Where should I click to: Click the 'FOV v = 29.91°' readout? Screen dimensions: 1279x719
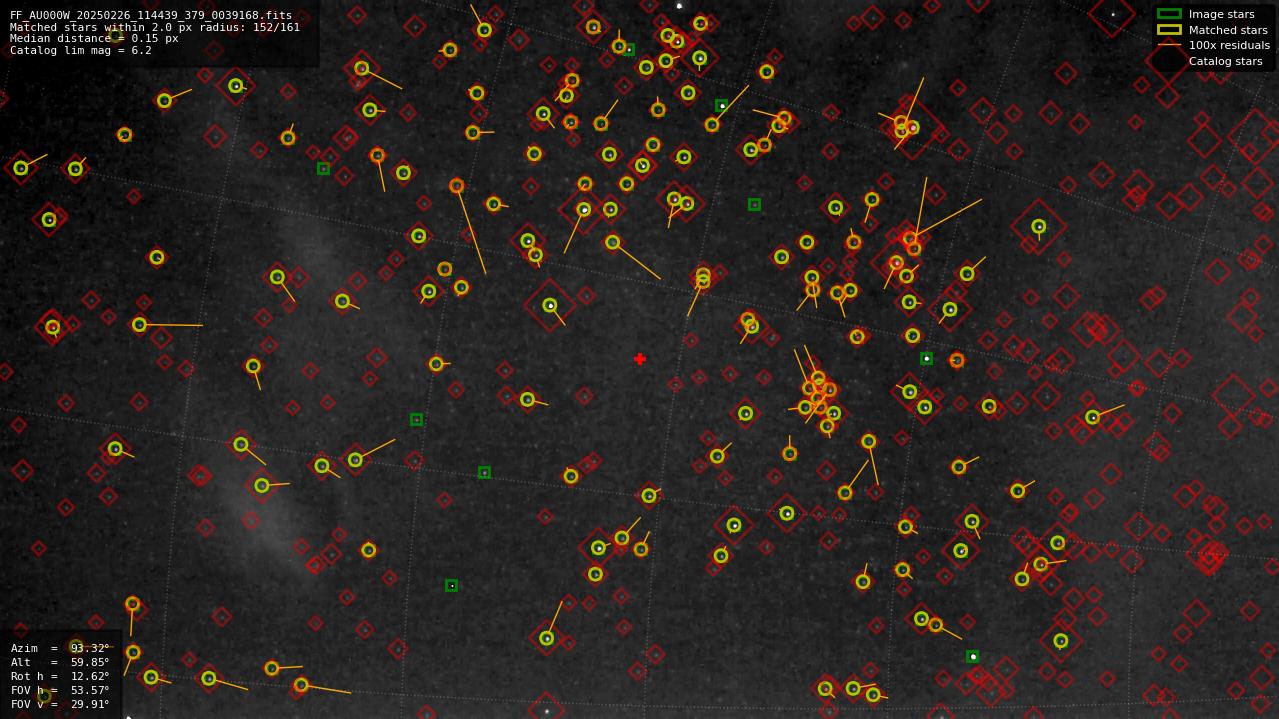(x=60, y=704)
